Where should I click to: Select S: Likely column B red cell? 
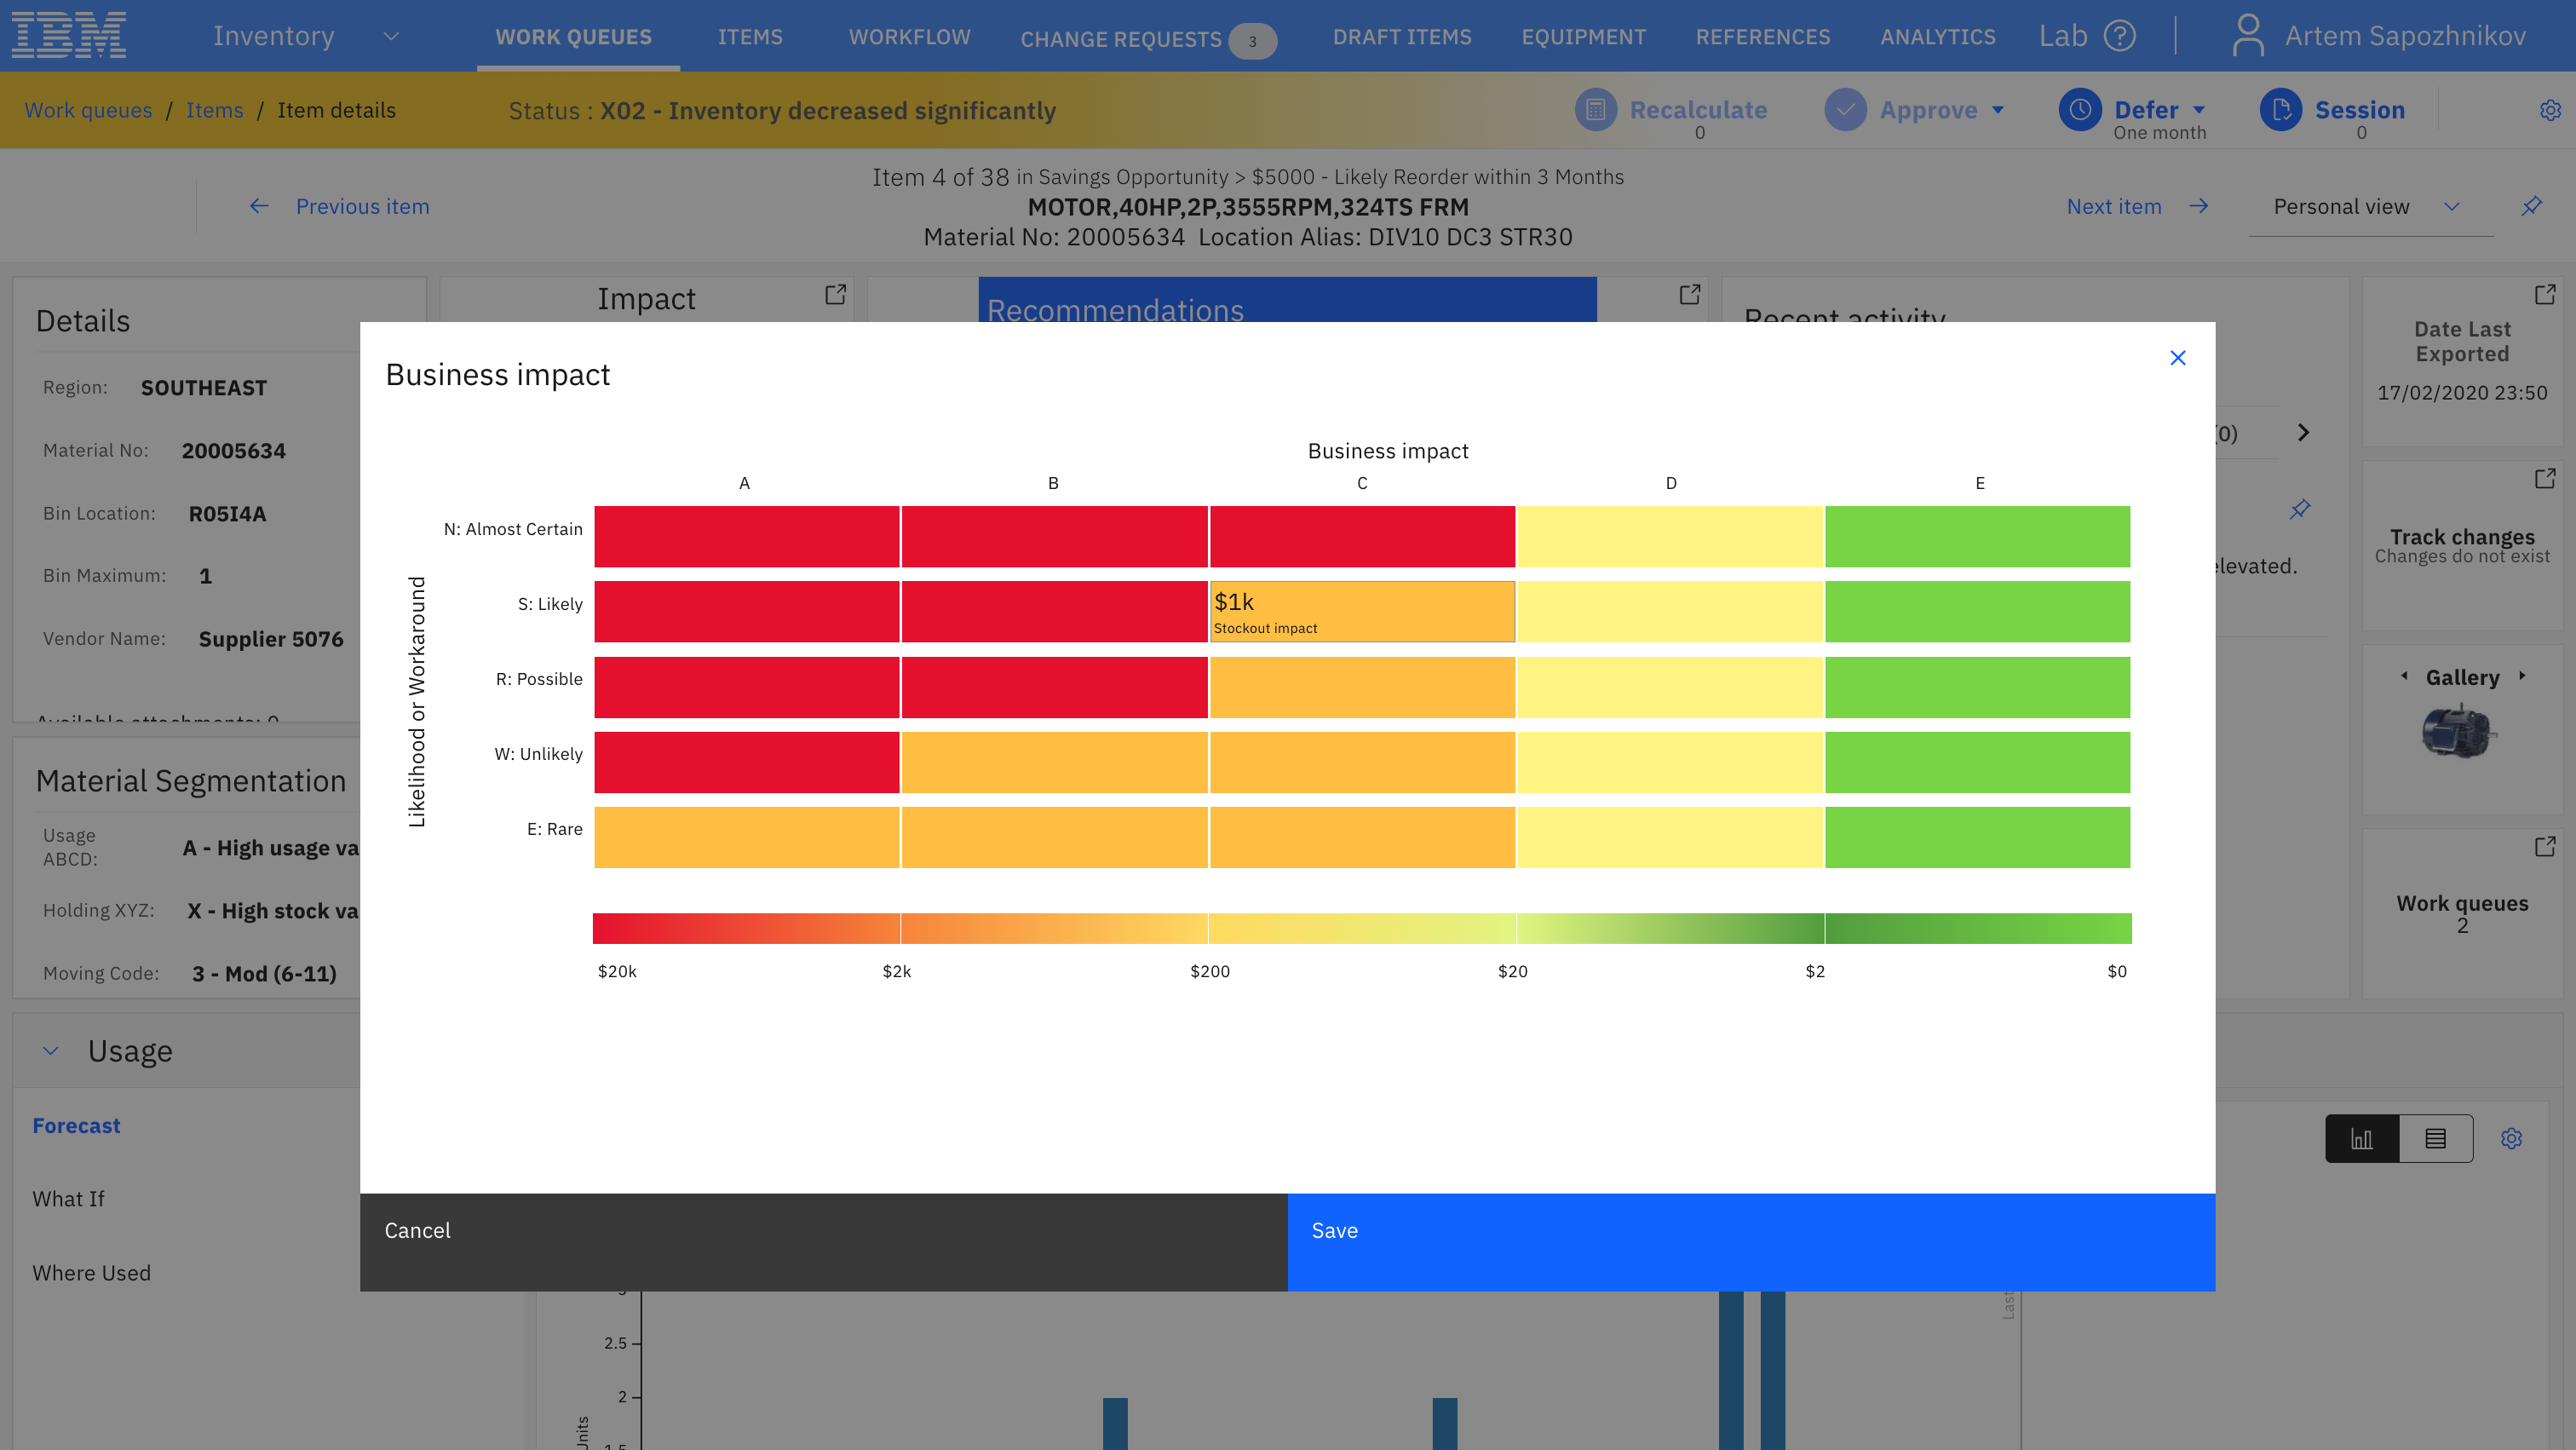click(1054, 612)
